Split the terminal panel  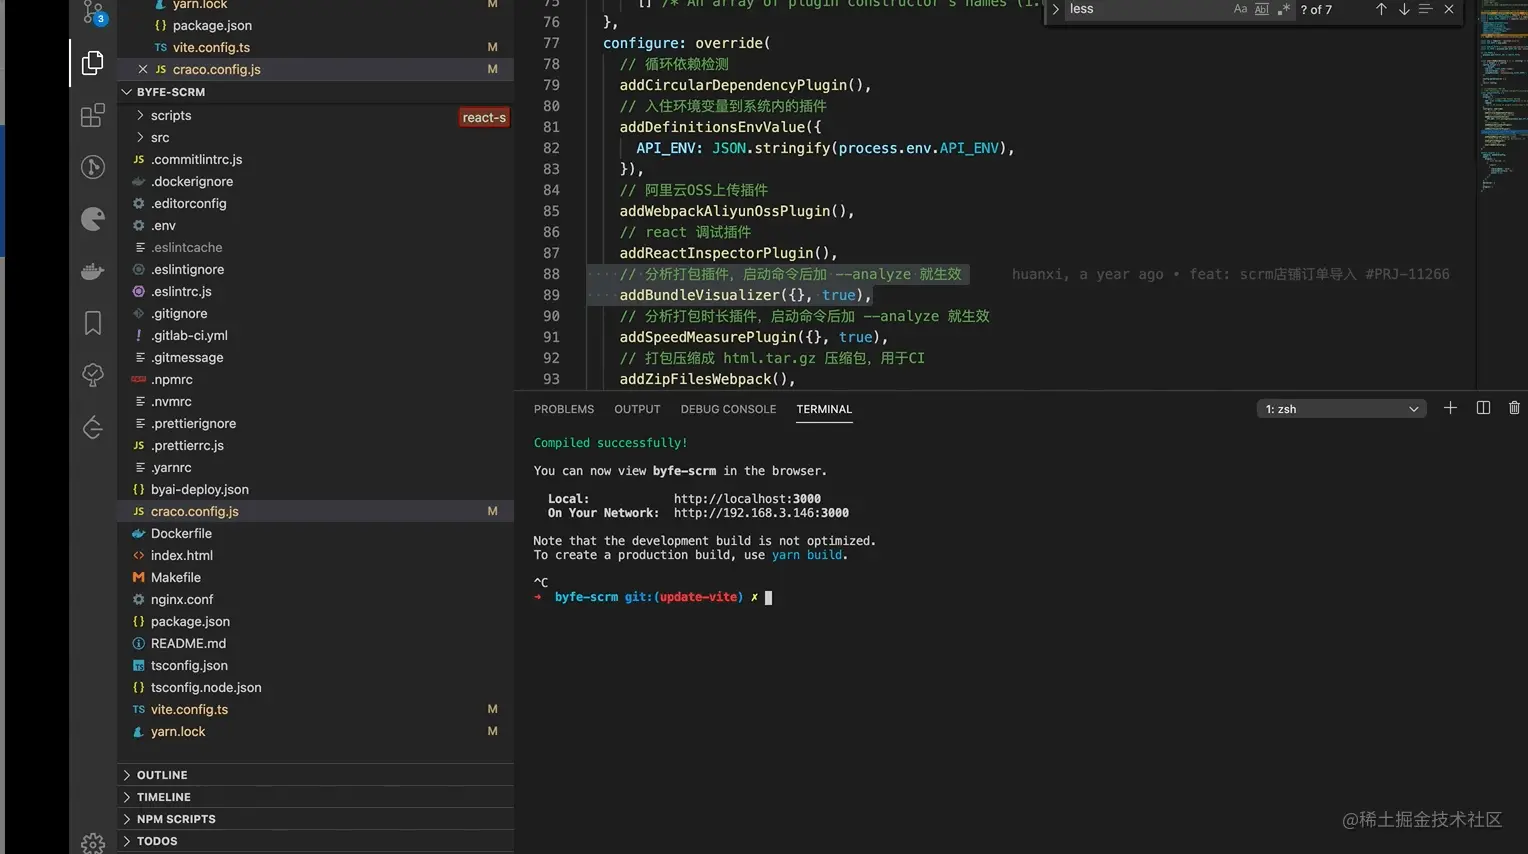[1483, 408]
